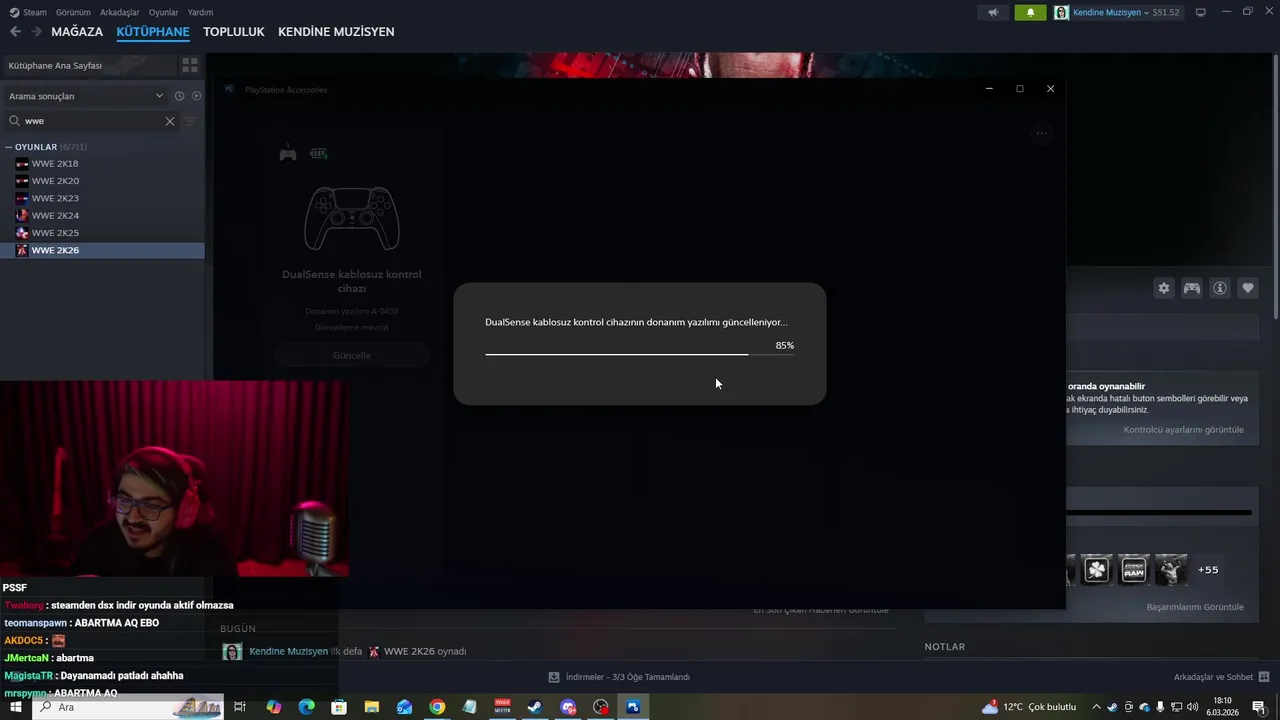Show hidden system tray icons chevron

[1097, 707]
